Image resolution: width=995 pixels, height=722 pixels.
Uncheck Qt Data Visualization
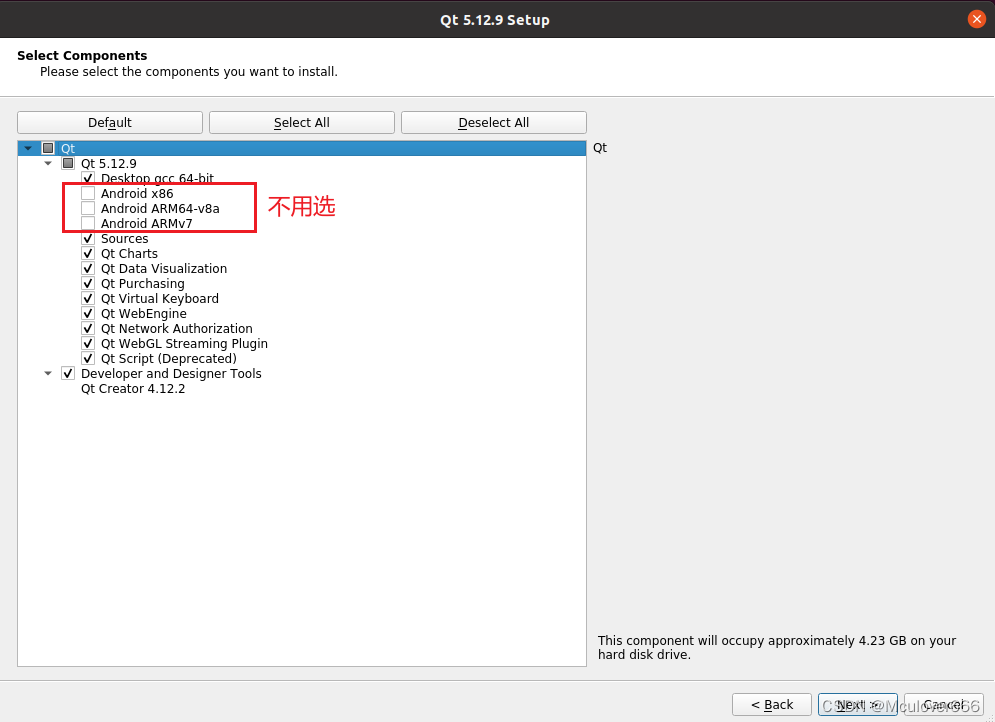88,268
